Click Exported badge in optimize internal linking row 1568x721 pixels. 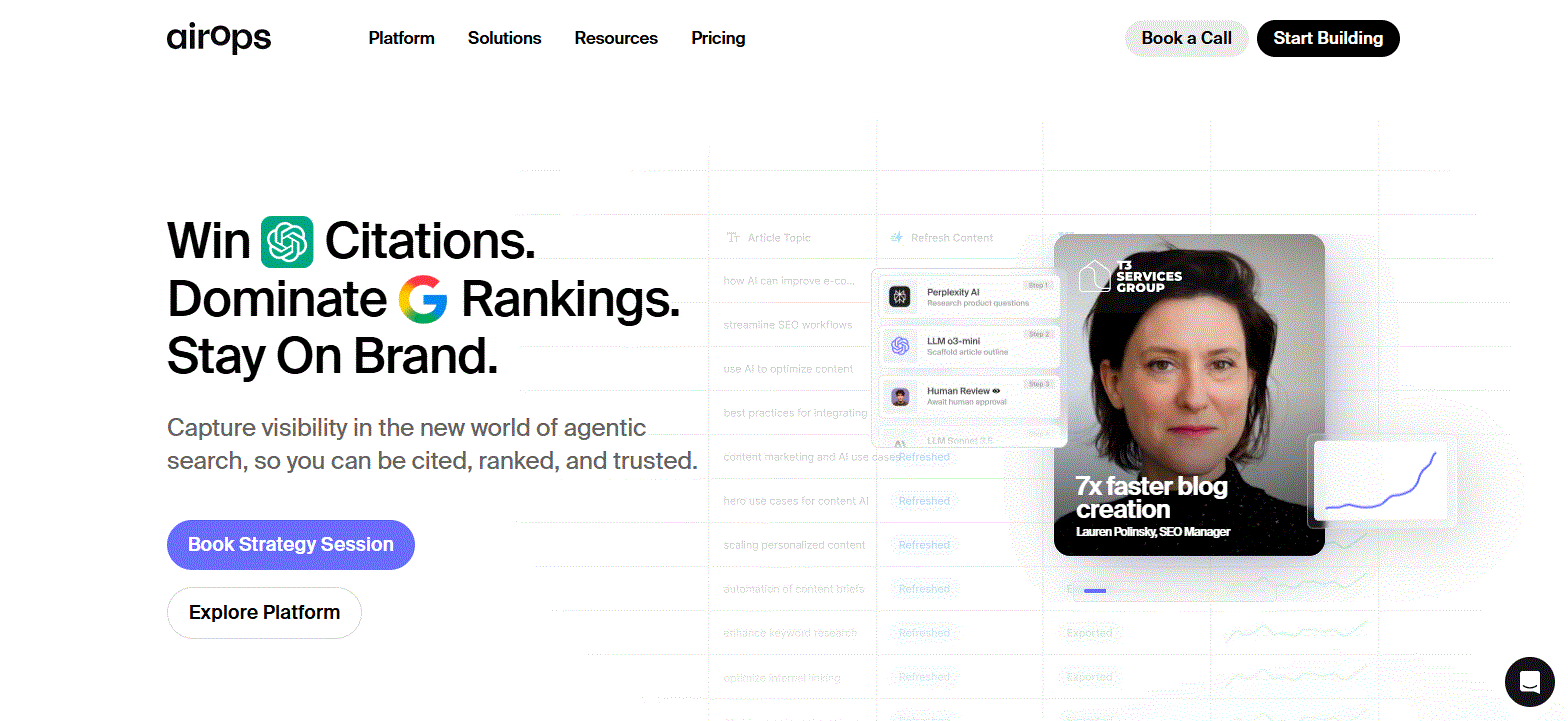coord(1089,677)
